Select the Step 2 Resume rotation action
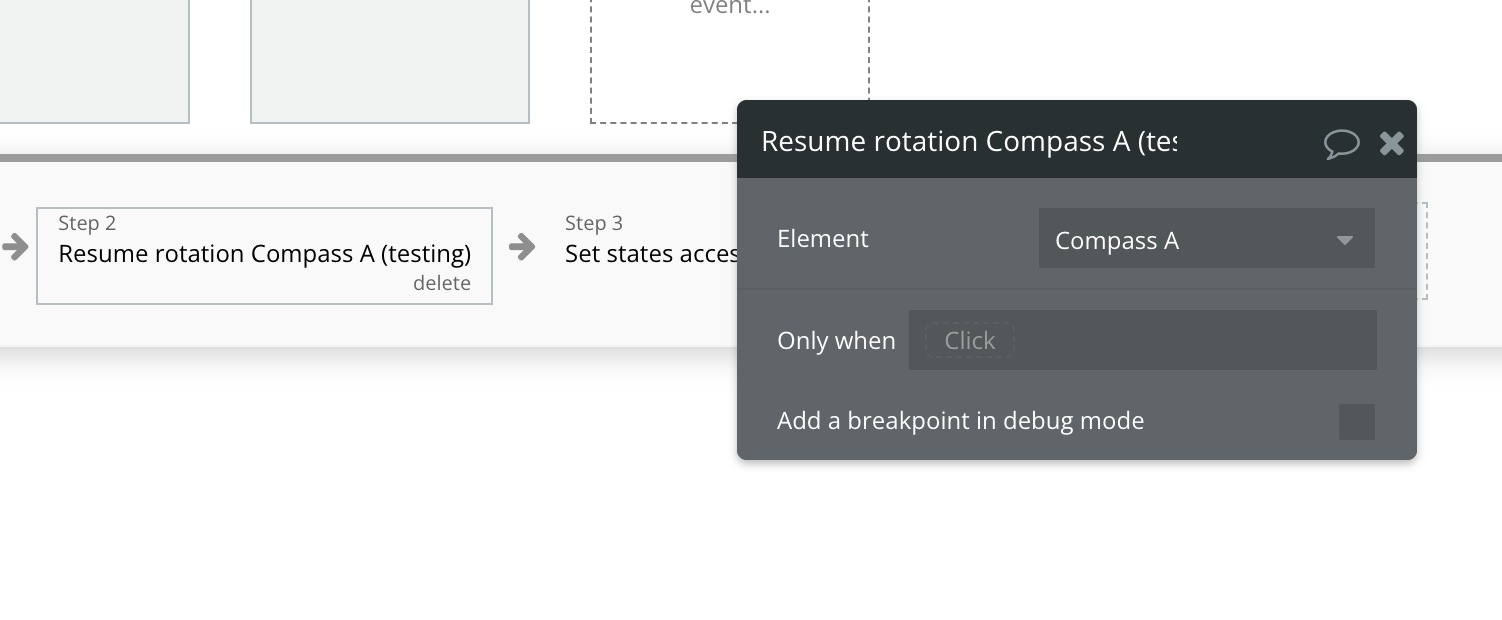 click(x=264, y=254)
